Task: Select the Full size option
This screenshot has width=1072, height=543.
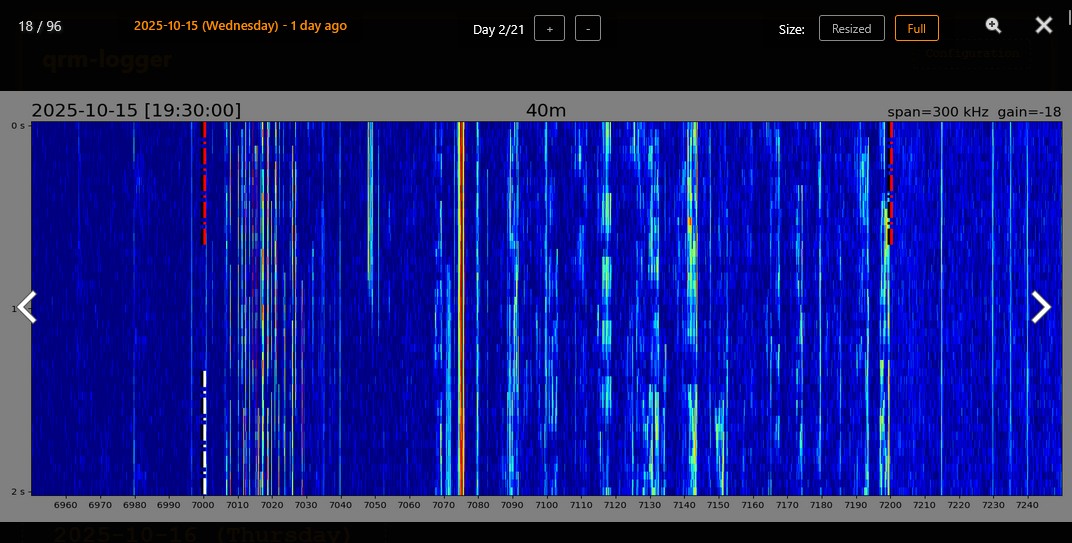Action: pos(916,29)
